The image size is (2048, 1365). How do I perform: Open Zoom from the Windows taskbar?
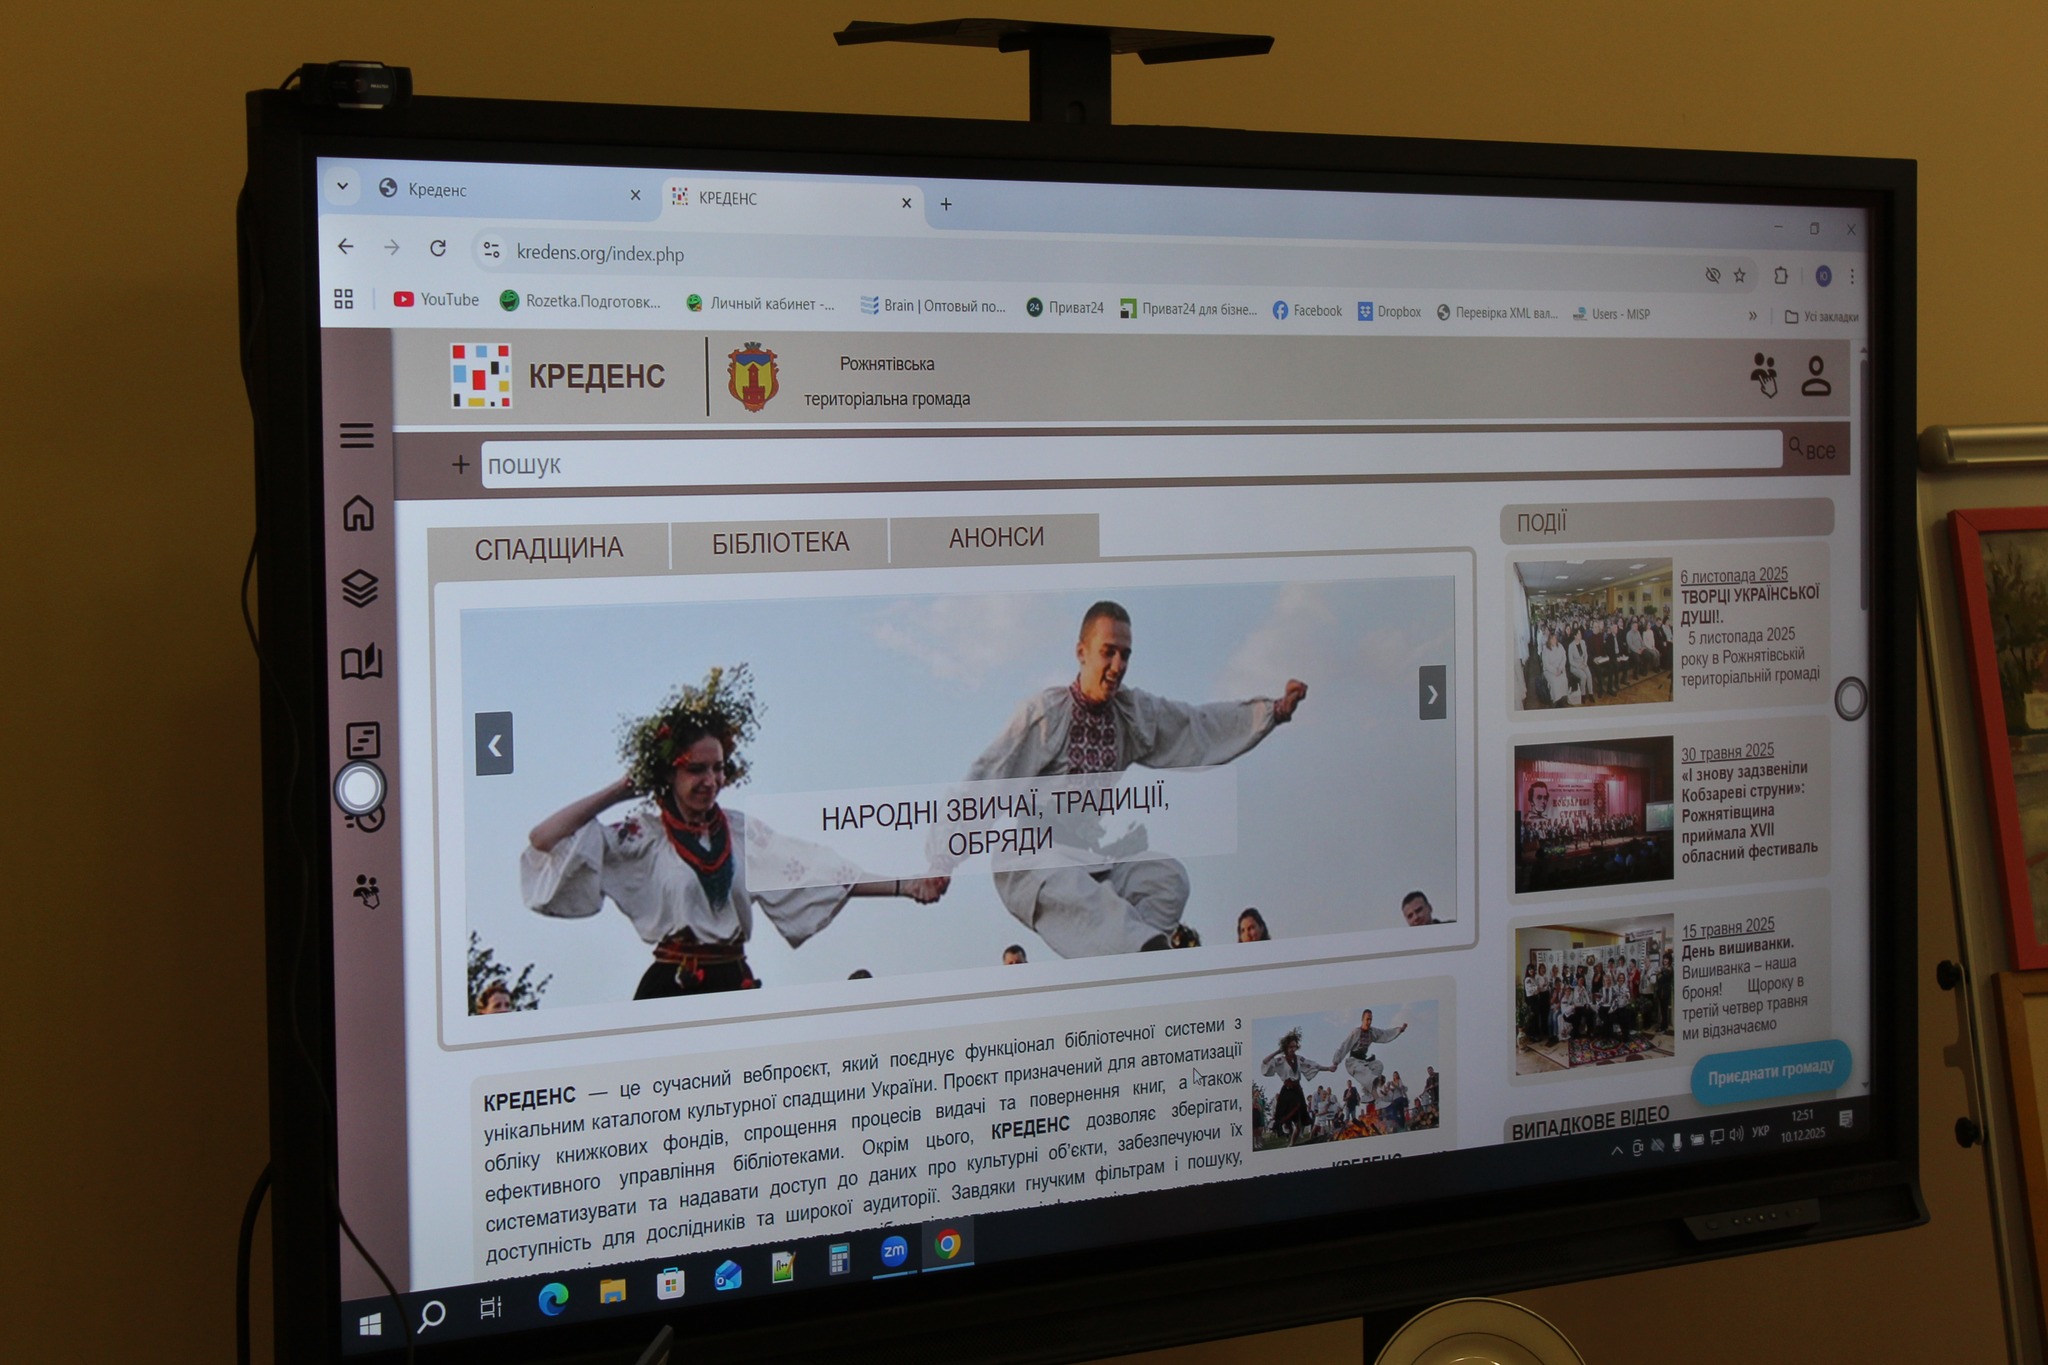click(893, 1250)
